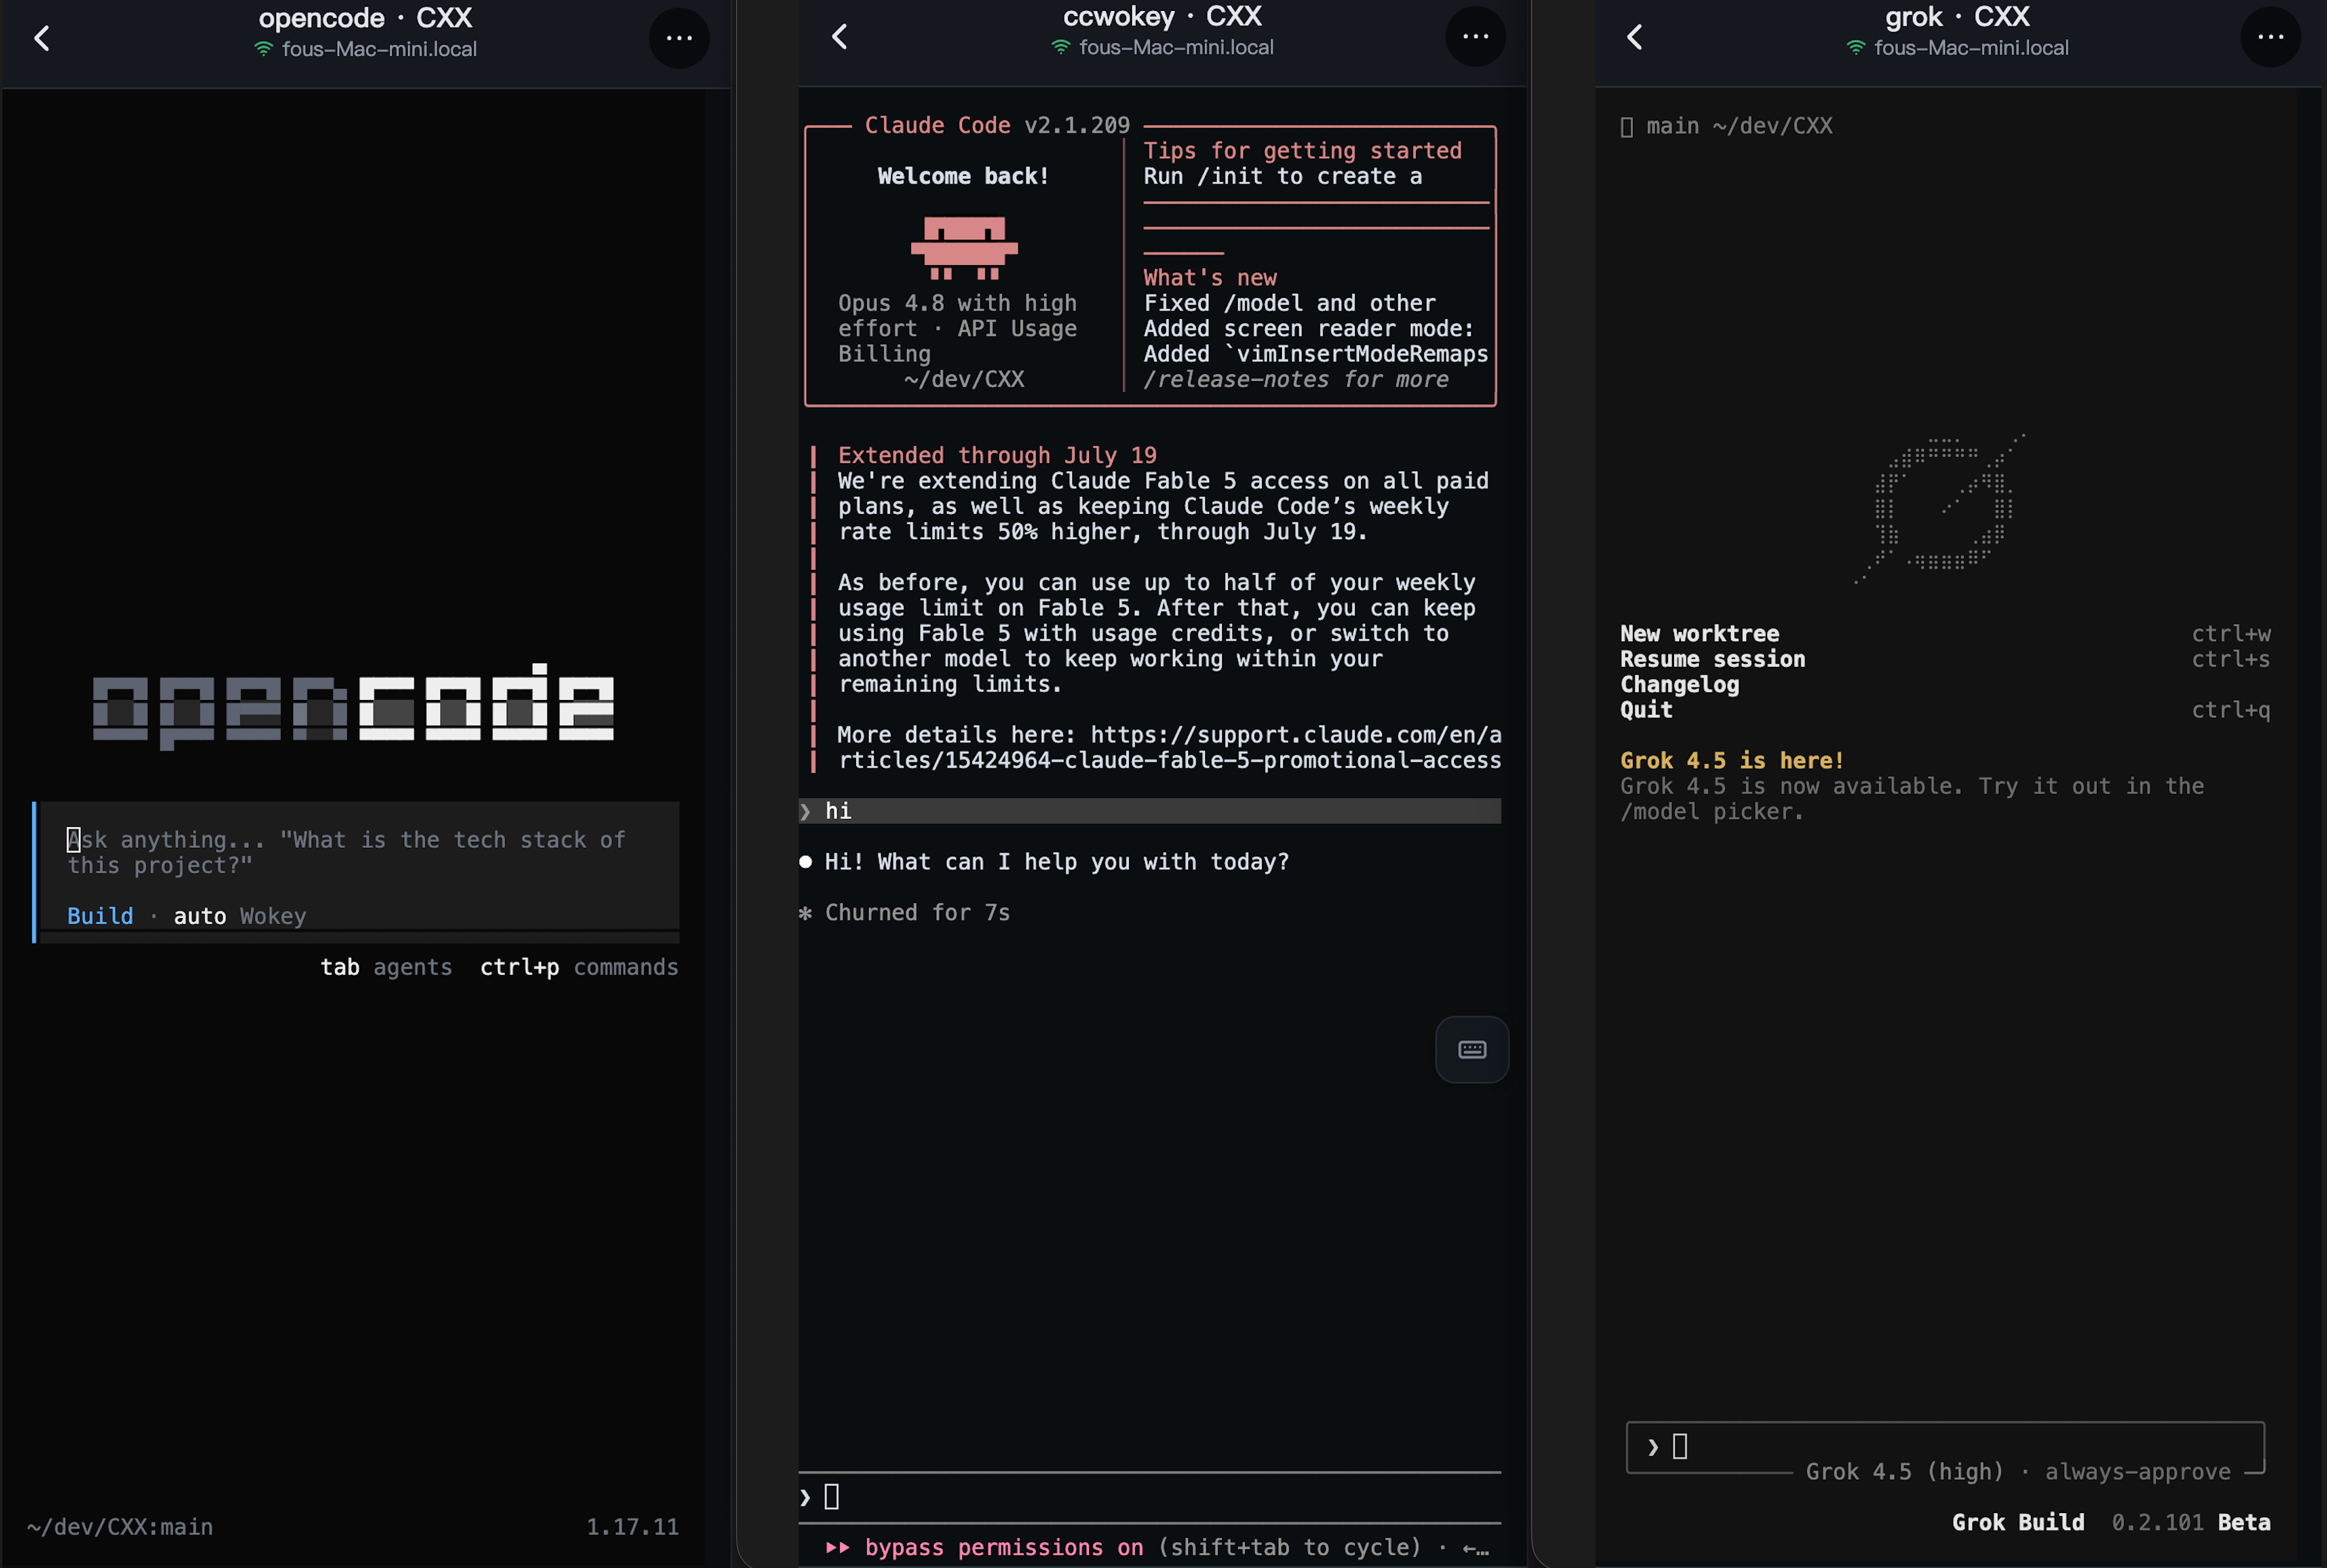Screen dimensions: 2327x1568
Task: Click Grok 4.5 (high) model label
Action: [1905, 1472]
